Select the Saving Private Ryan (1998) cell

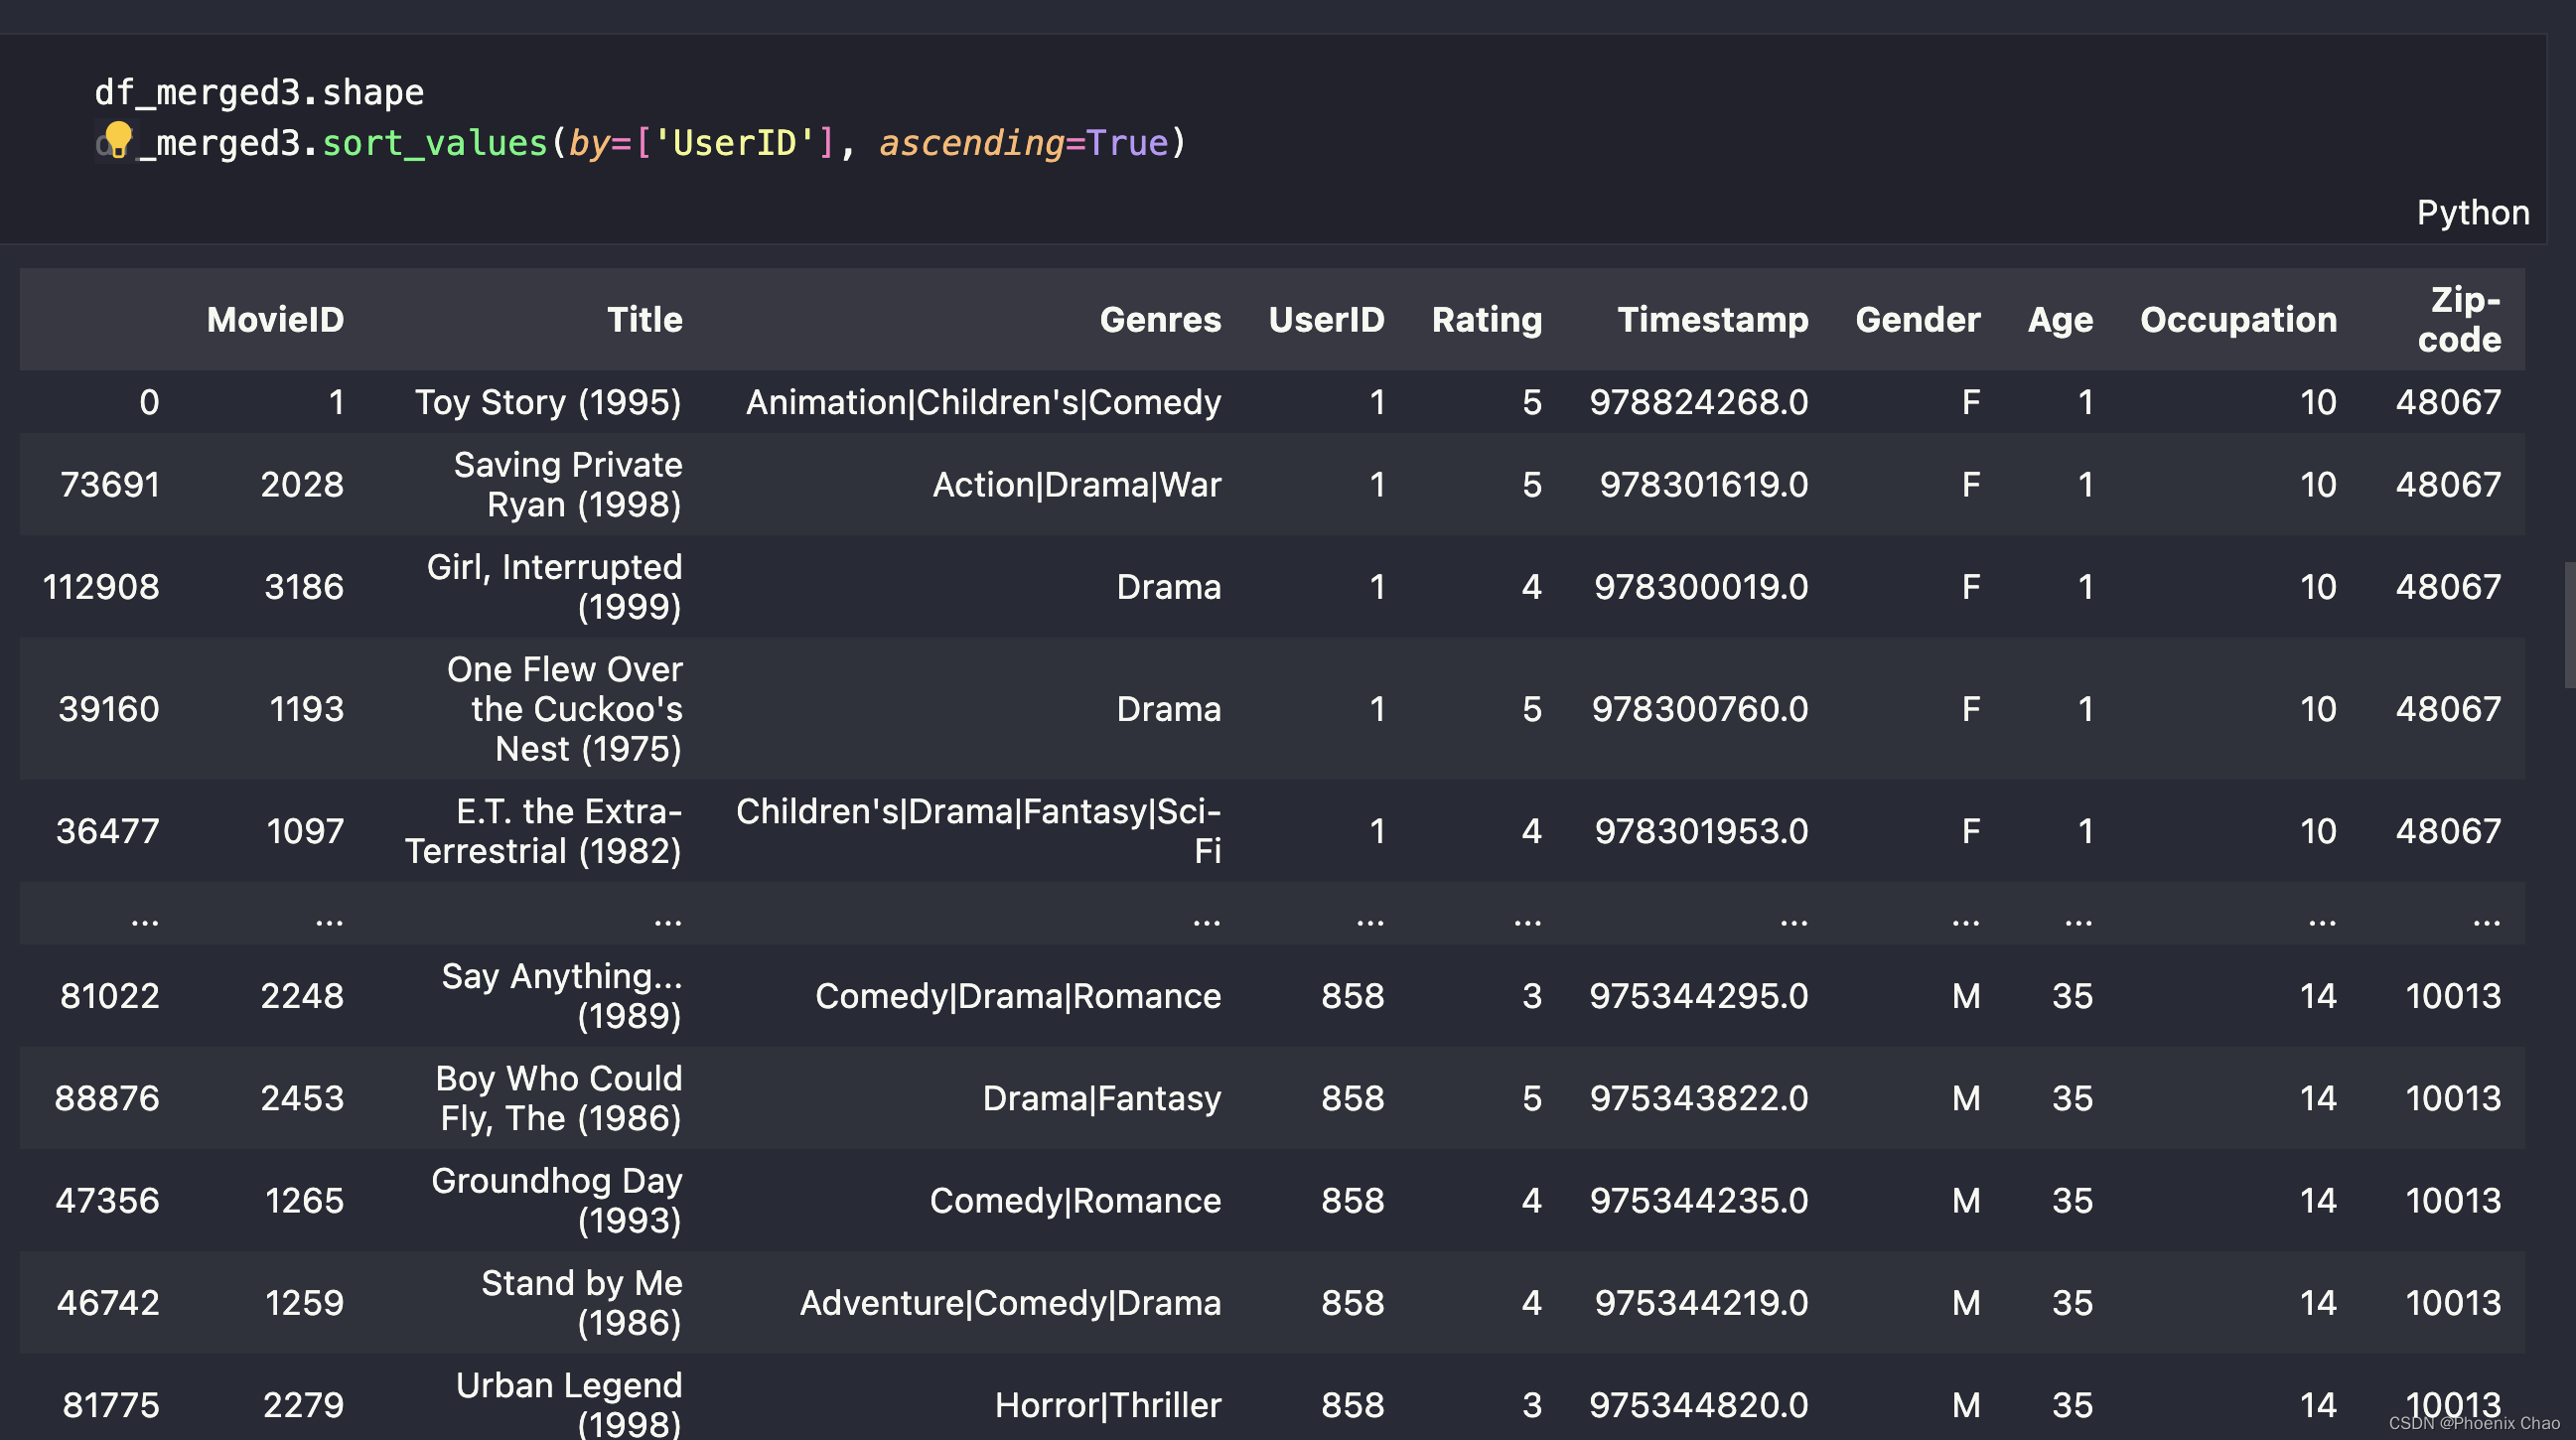pyautogui.click(x=567, y=485)
